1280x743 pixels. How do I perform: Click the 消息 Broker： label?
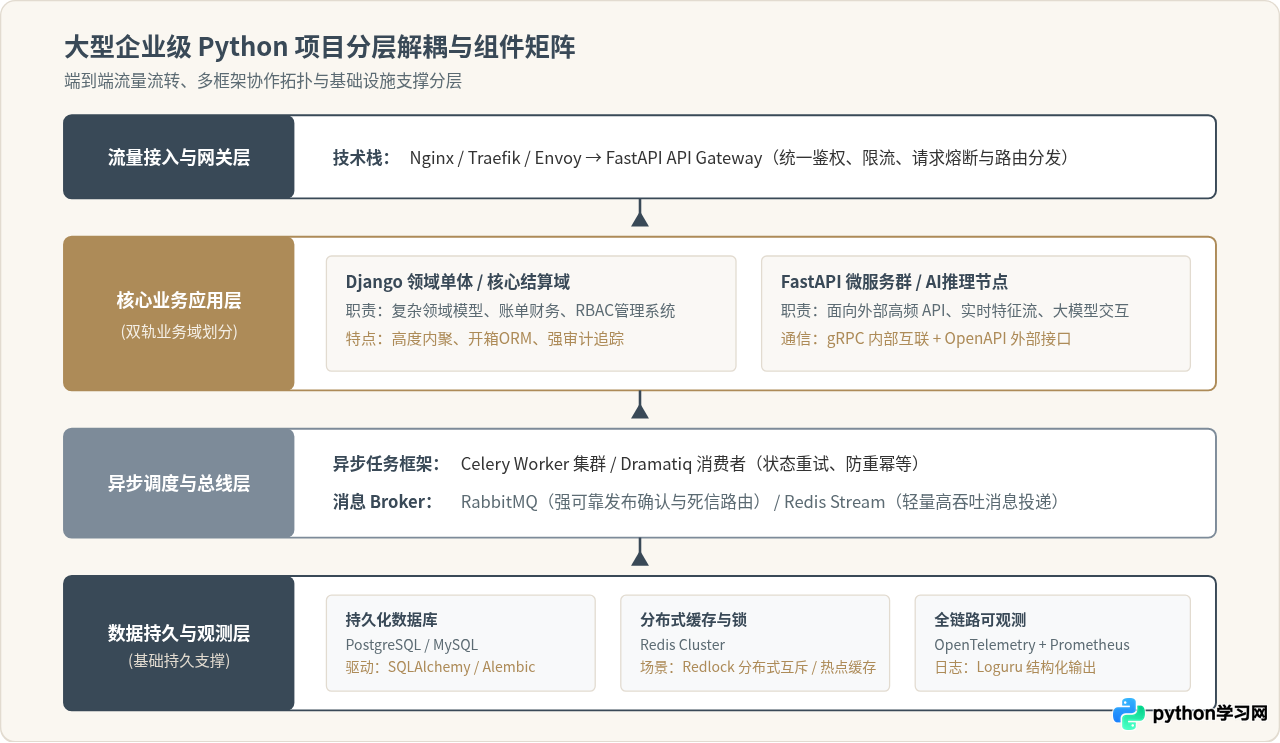click(x=383, y=502)
